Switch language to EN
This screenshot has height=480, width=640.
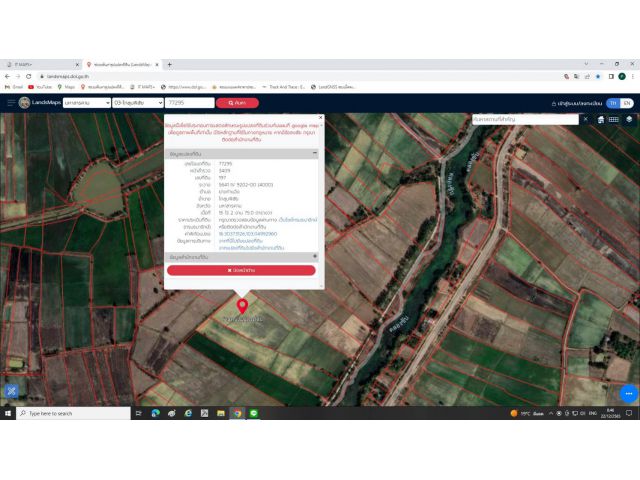pos(627,103)
